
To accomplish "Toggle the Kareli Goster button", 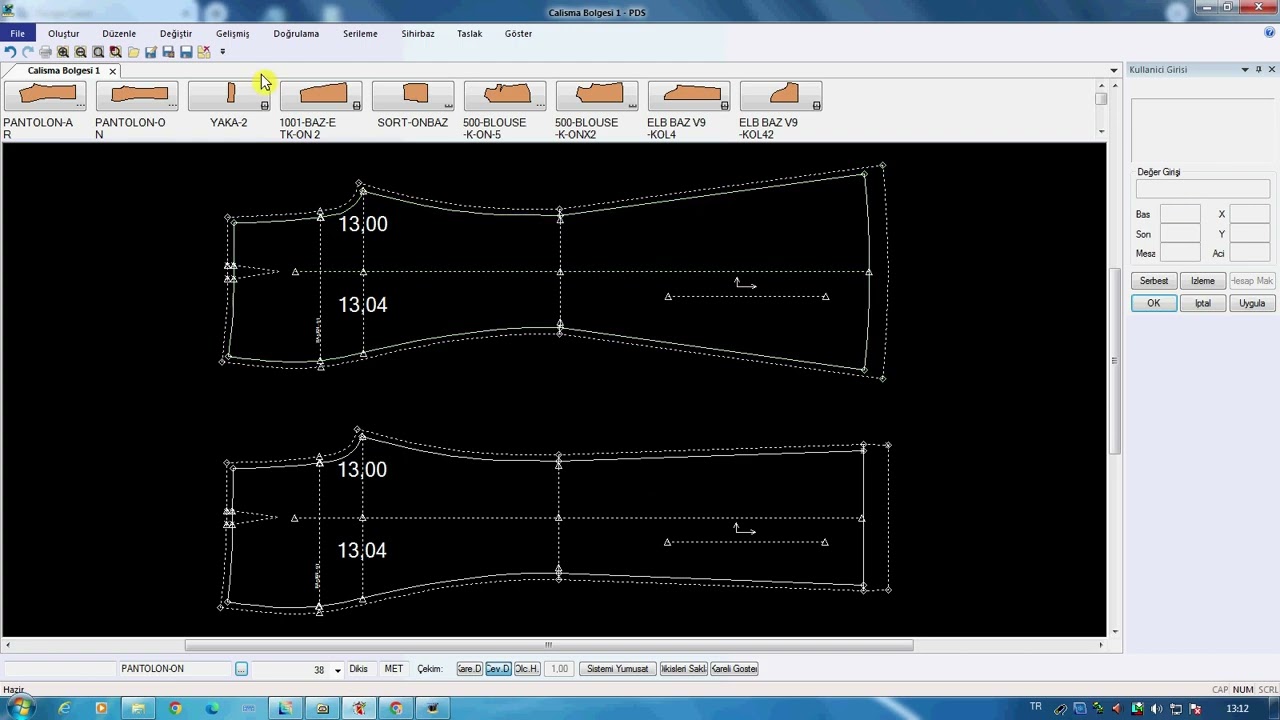I will click(x=734, y=669).
